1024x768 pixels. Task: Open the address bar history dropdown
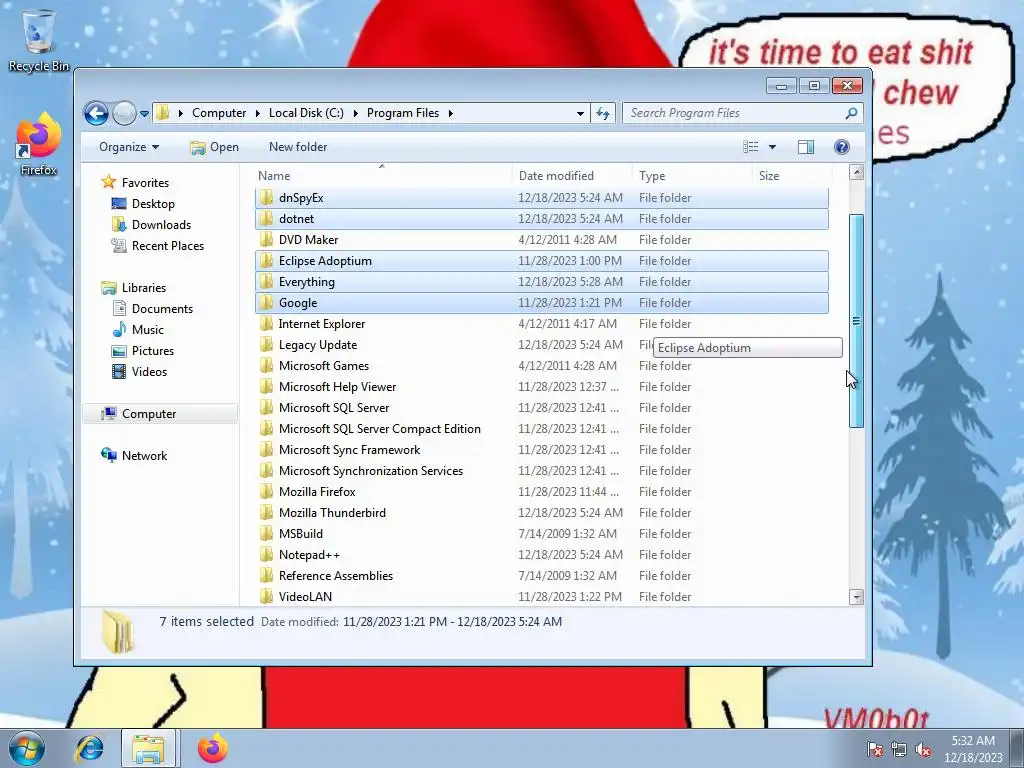pos(580,114)
